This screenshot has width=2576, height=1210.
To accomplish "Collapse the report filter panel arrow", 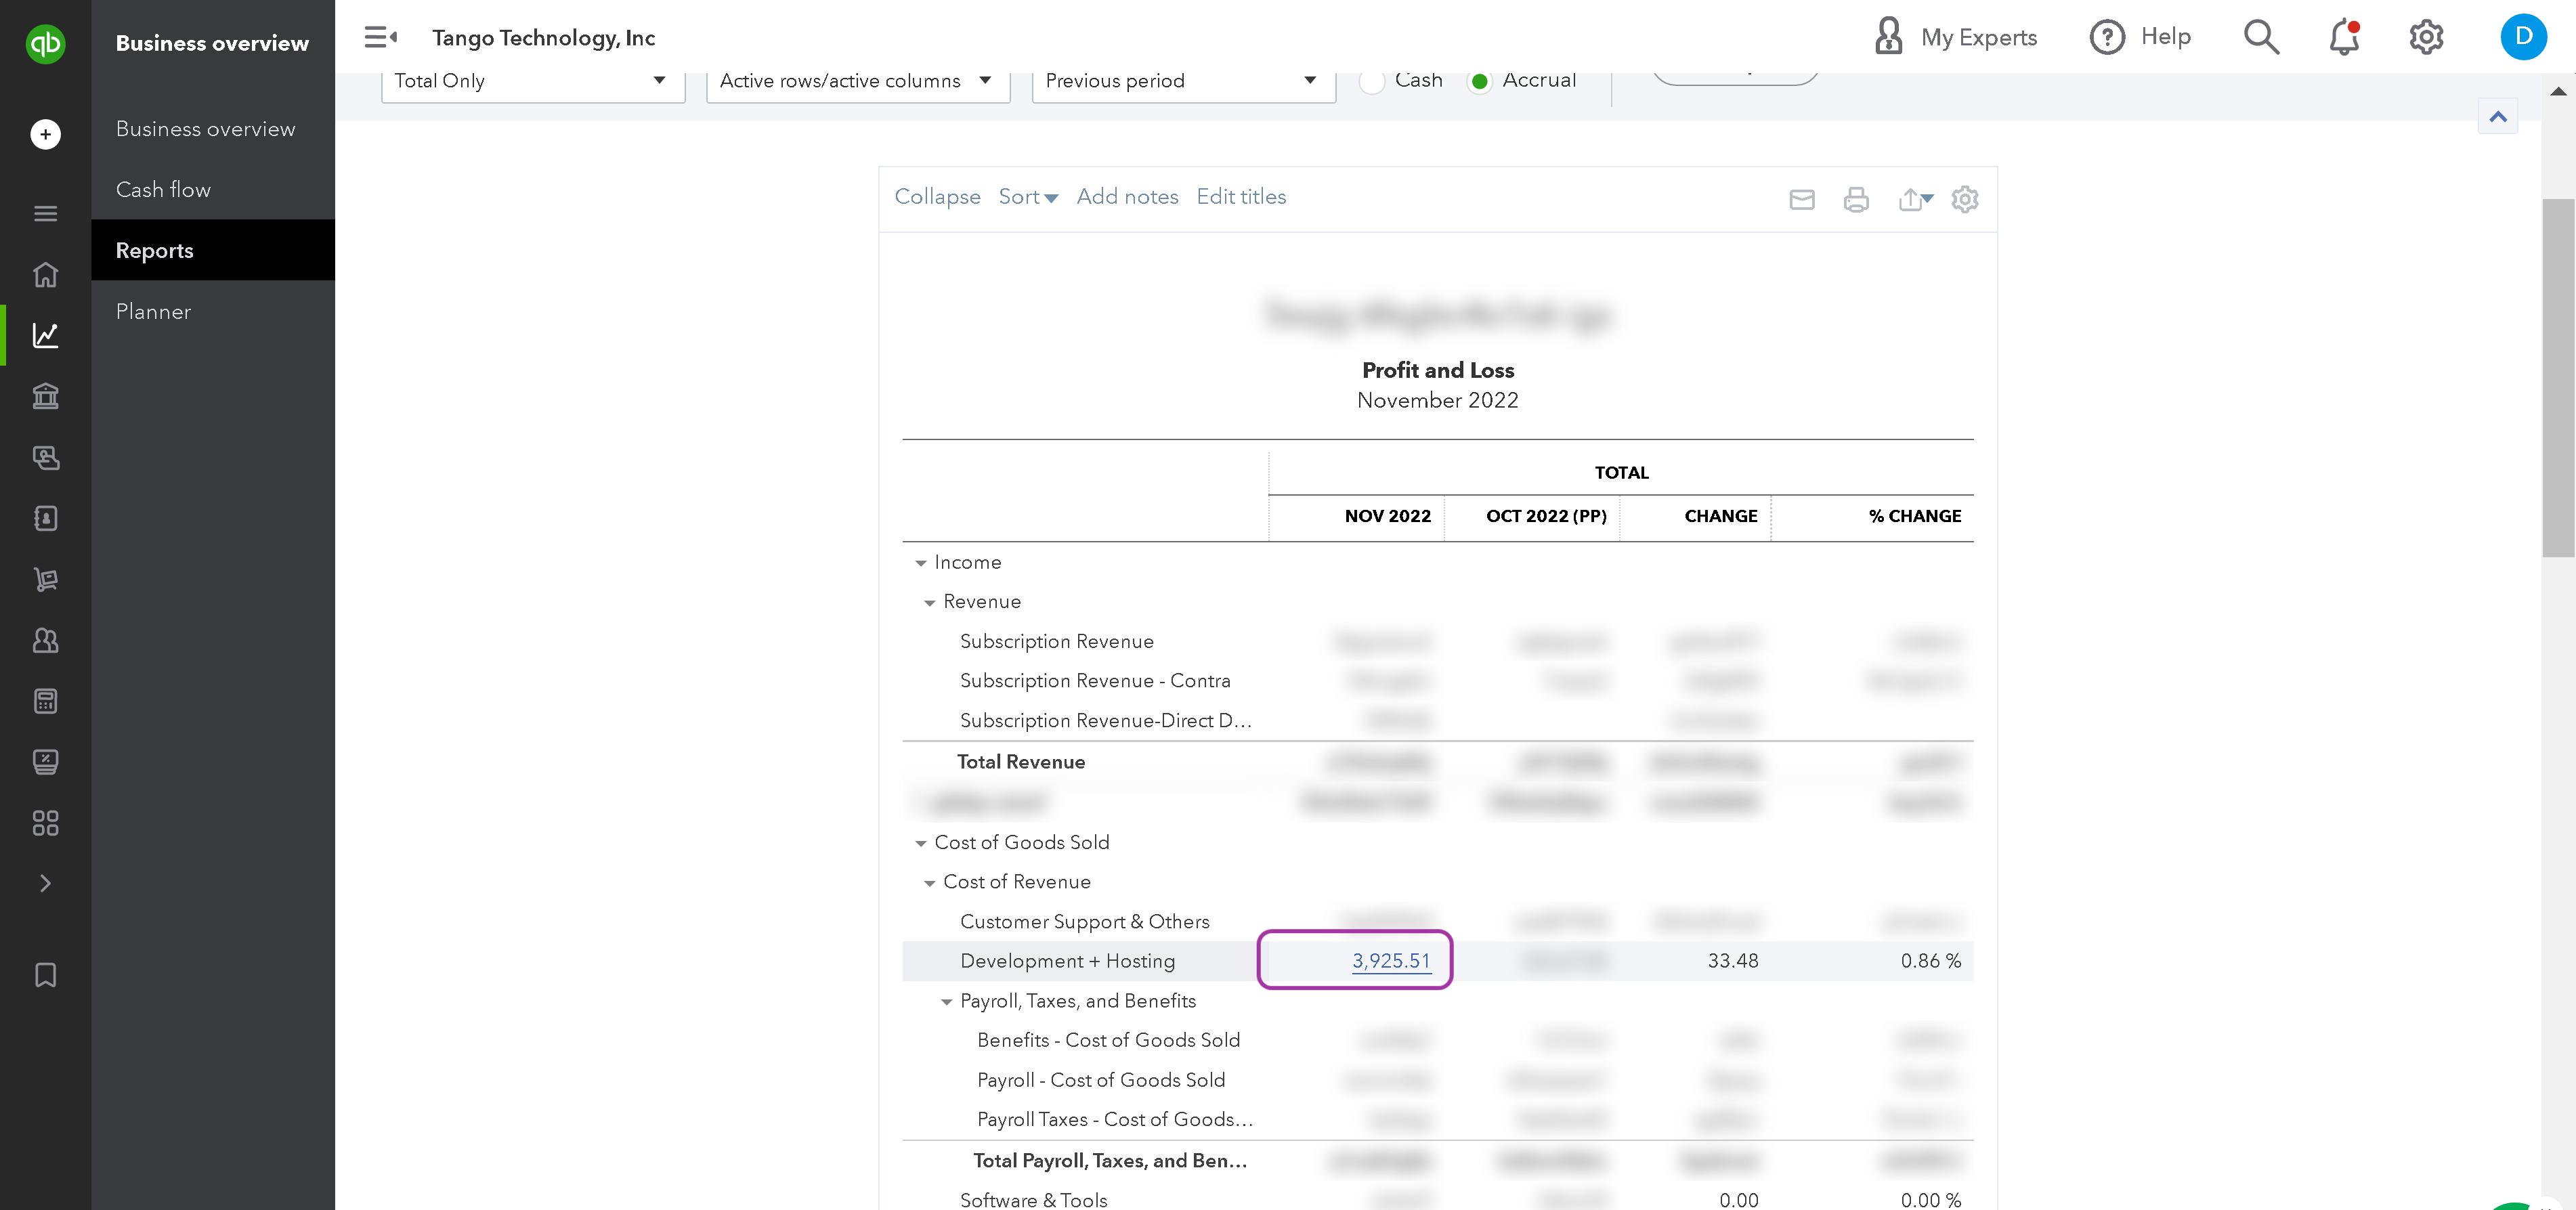I will coord(2497,116).
